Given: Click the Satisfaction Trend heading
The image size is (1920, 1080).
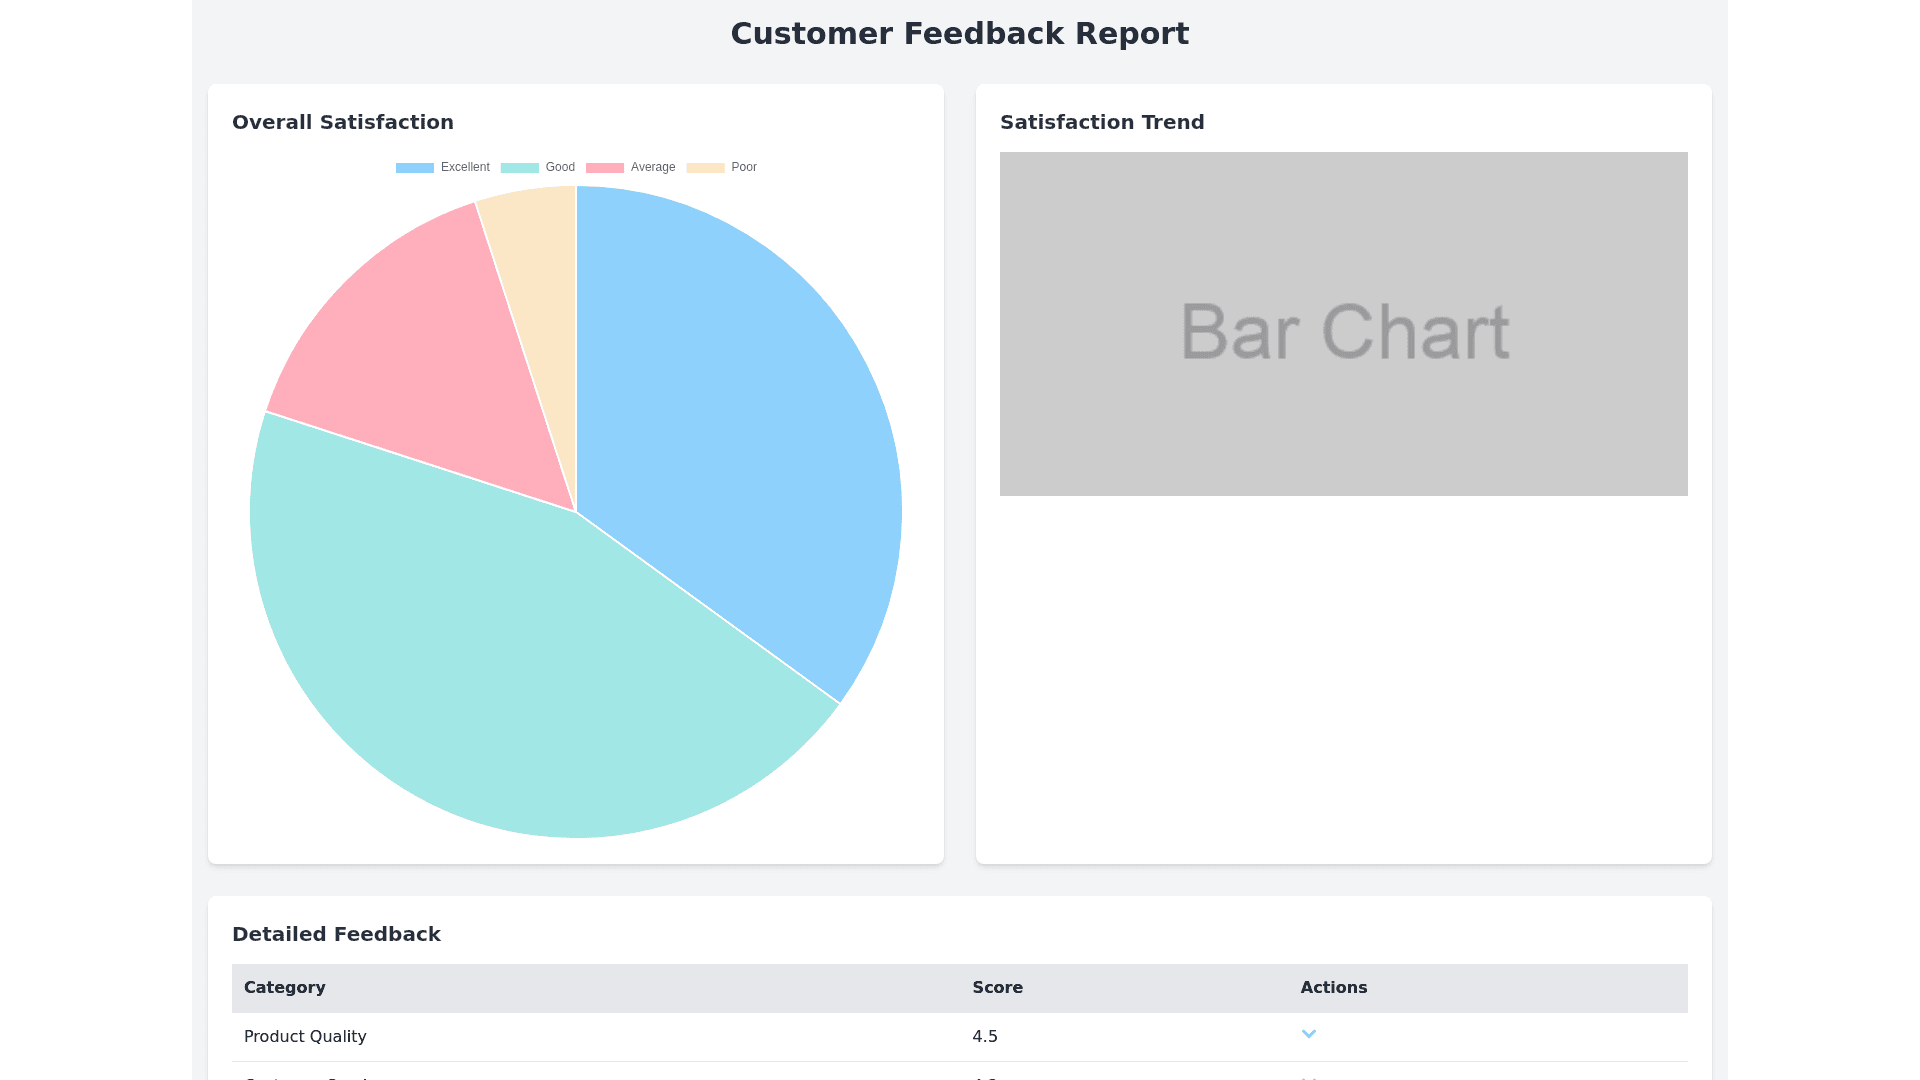Looking at the screenshot, I should point(1102,122).
